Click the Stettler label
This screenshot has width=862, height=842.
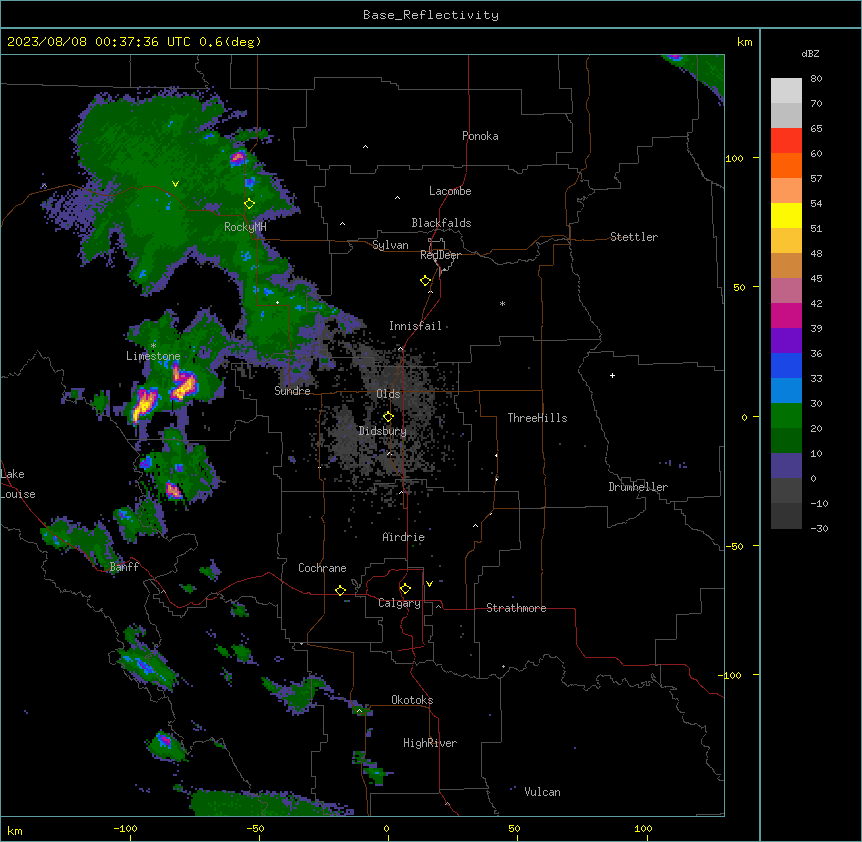[x=634, y=237]
